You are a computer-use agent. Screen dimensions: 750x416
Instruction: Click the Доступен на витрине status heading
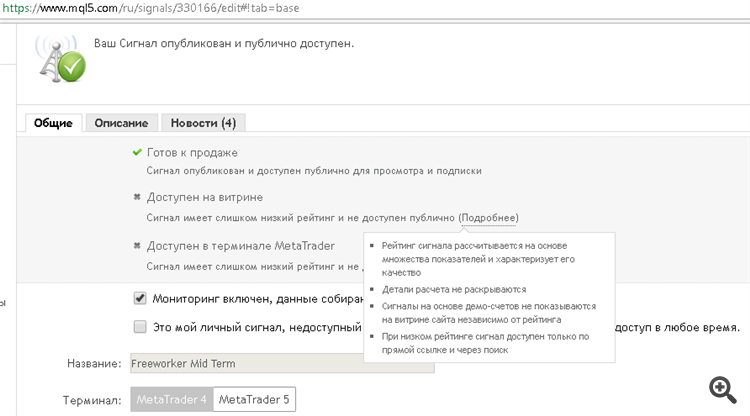205,197
